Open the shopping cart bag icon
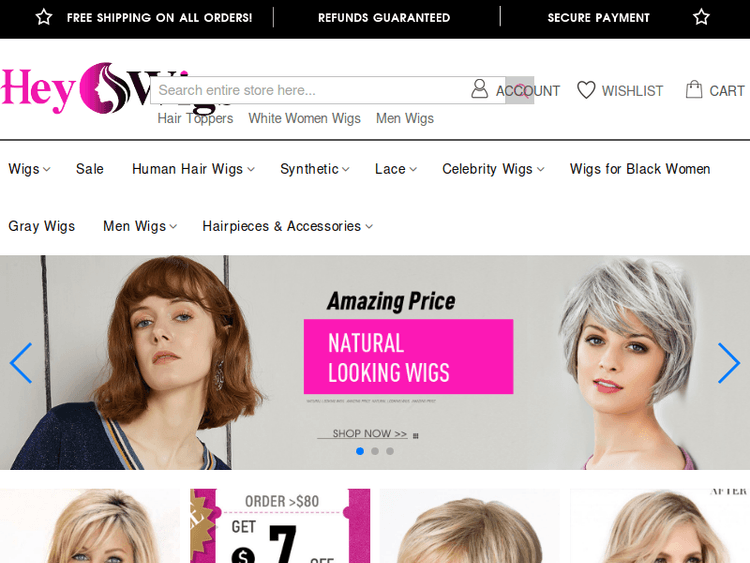This screenshot has height=563, width=750. [x=694, y=90]
